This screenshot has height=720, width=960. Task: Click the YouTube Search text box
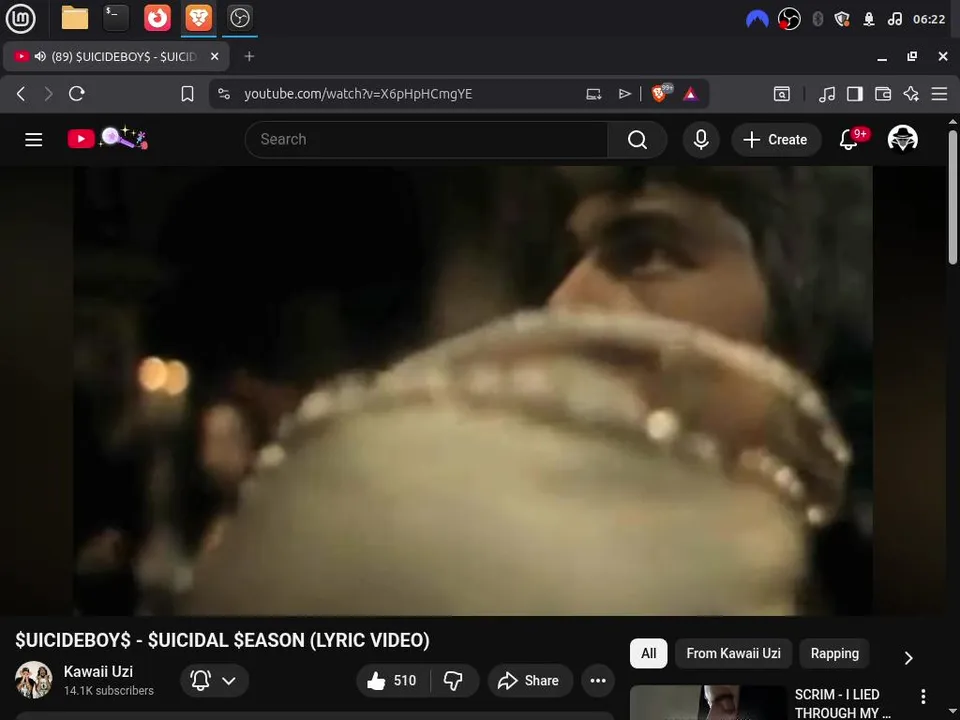tap(427, 140)
